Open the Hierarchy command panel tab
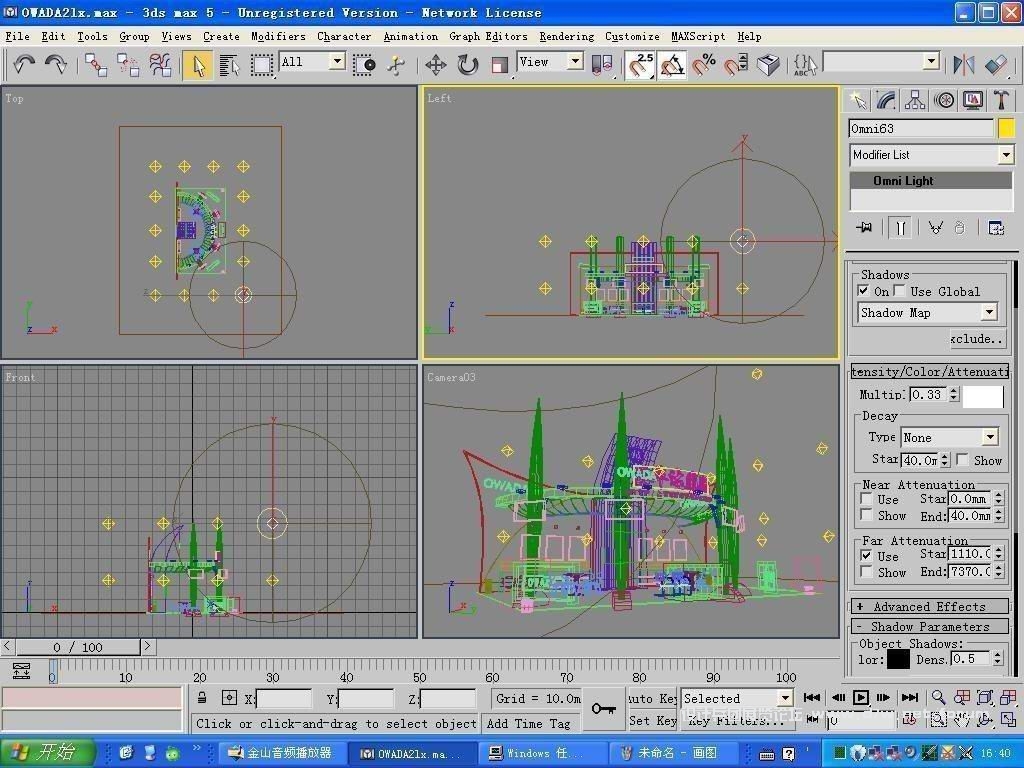 [x=915, y=100]
